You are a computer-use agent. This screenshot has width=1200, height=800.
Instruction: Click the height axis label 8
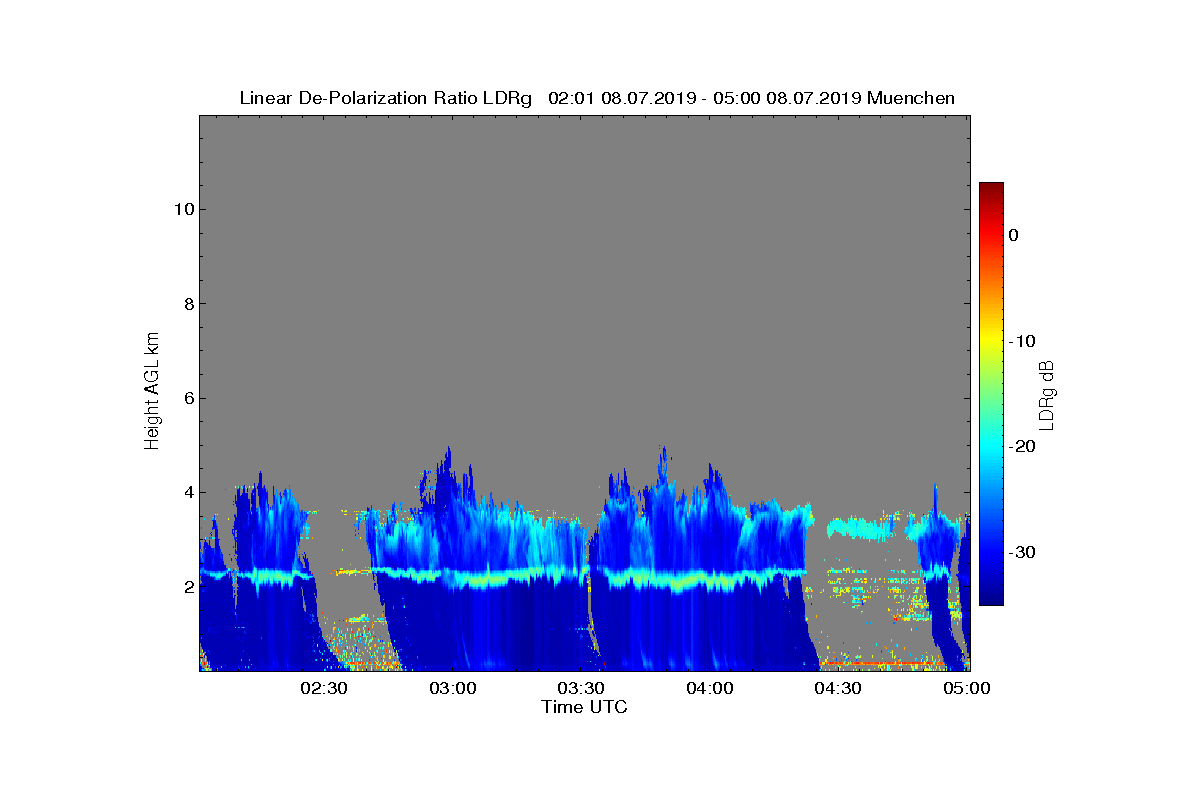tap(188, 304)
